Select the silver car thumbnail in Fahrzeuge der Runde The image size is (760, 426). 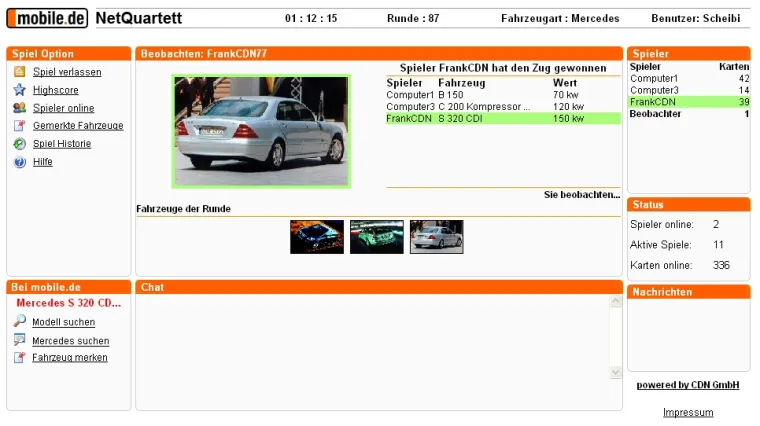(436, 237)
